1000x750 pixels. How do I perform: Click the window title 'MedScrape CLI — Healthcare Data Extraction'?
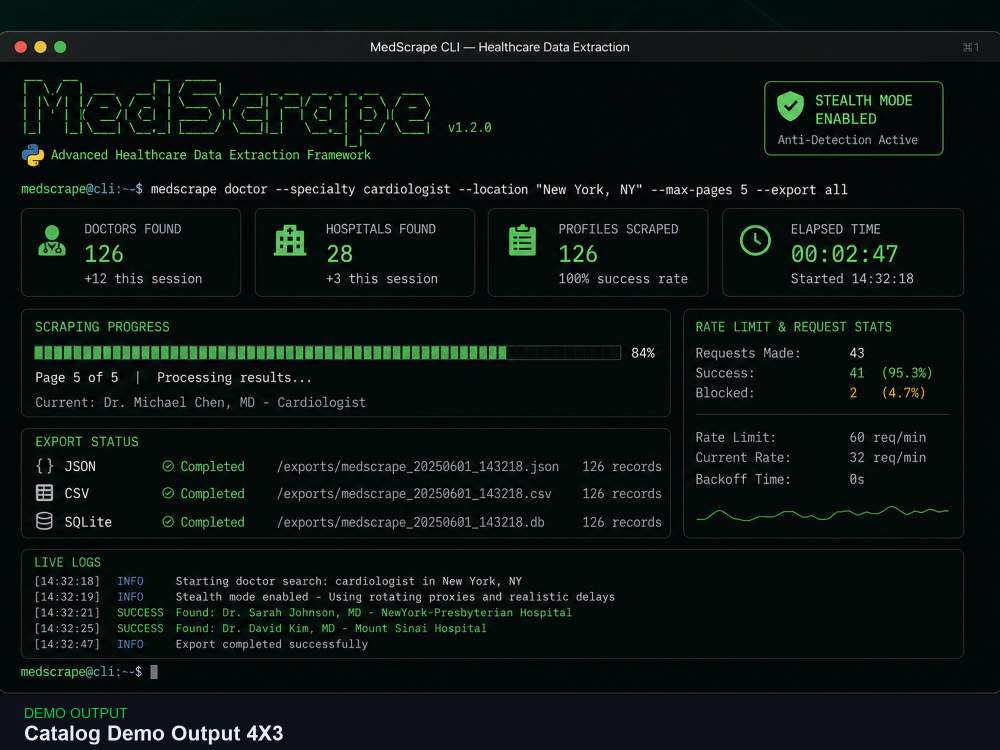[x=499, y=47]
